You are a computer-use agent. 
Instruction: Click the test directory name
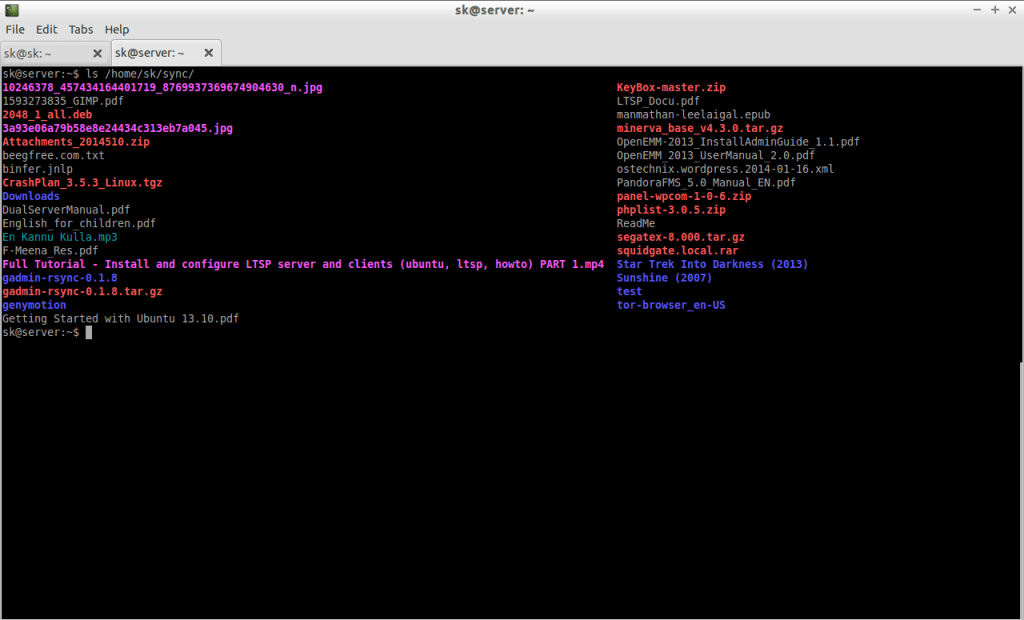(x=630, y=291)
